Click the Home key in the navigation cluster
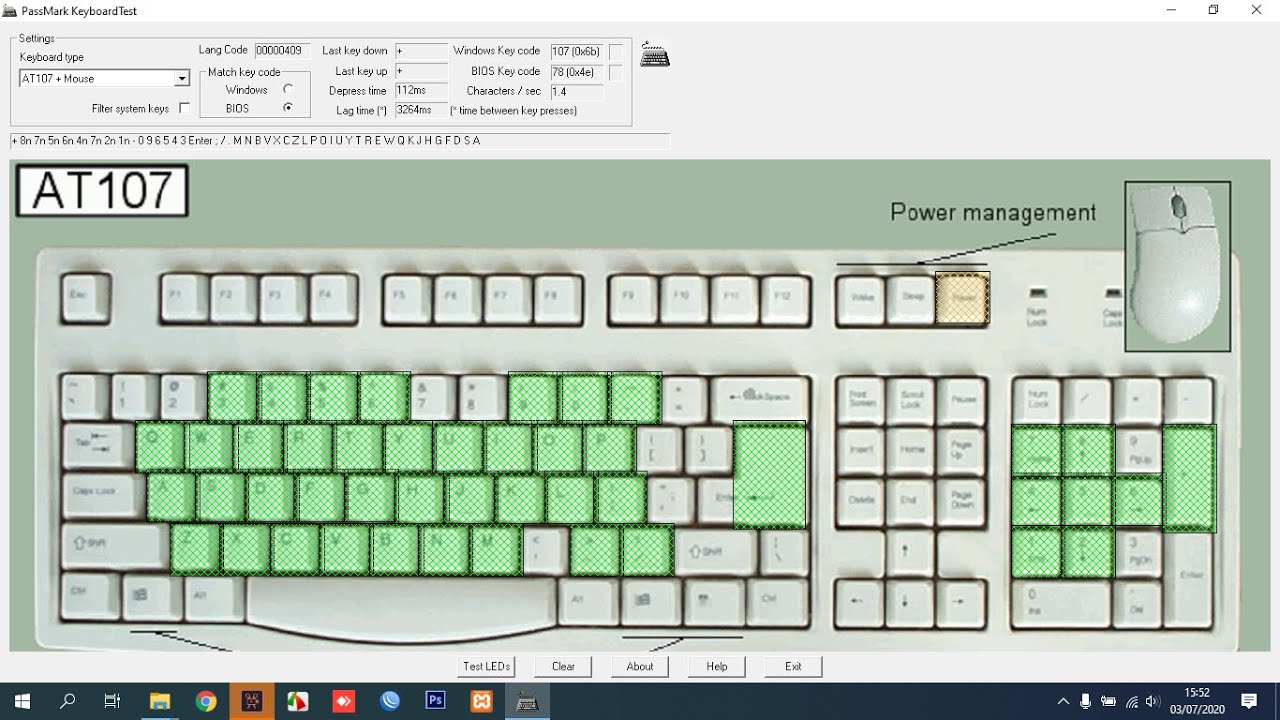Screen dimensions: 1280x720 (x=911, y=450)
